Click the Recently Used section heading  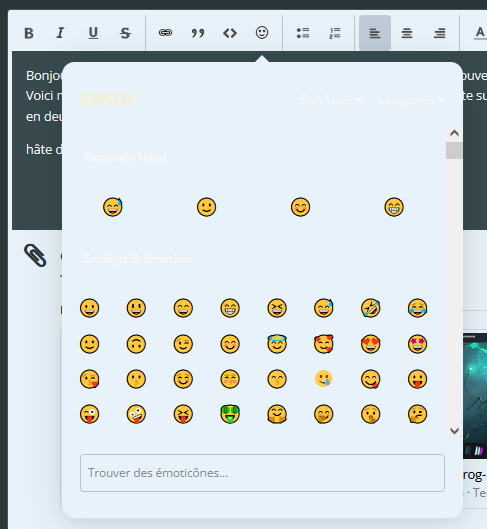point(125,157)
